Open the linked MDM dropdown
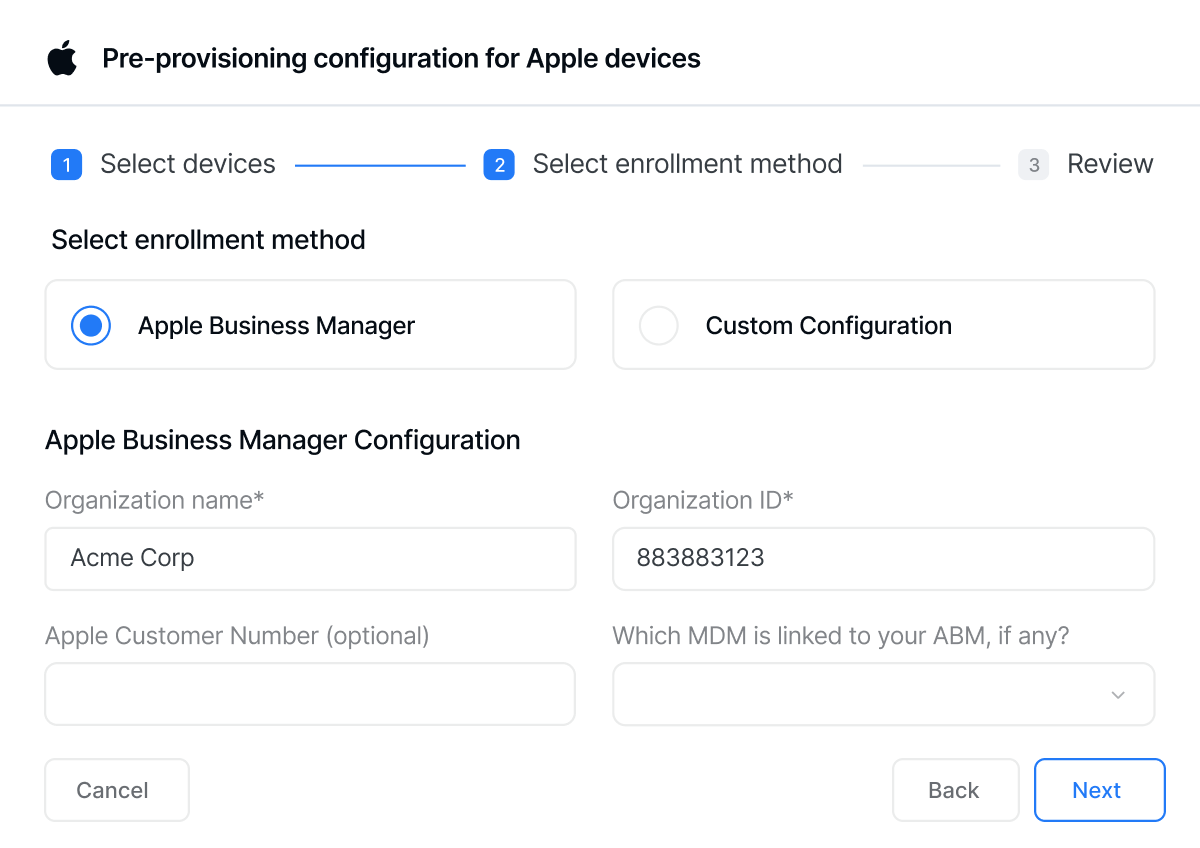Image resolution: width=1200 pixels, height=848 pixels. pyautogui.click(x=883, y=694)
